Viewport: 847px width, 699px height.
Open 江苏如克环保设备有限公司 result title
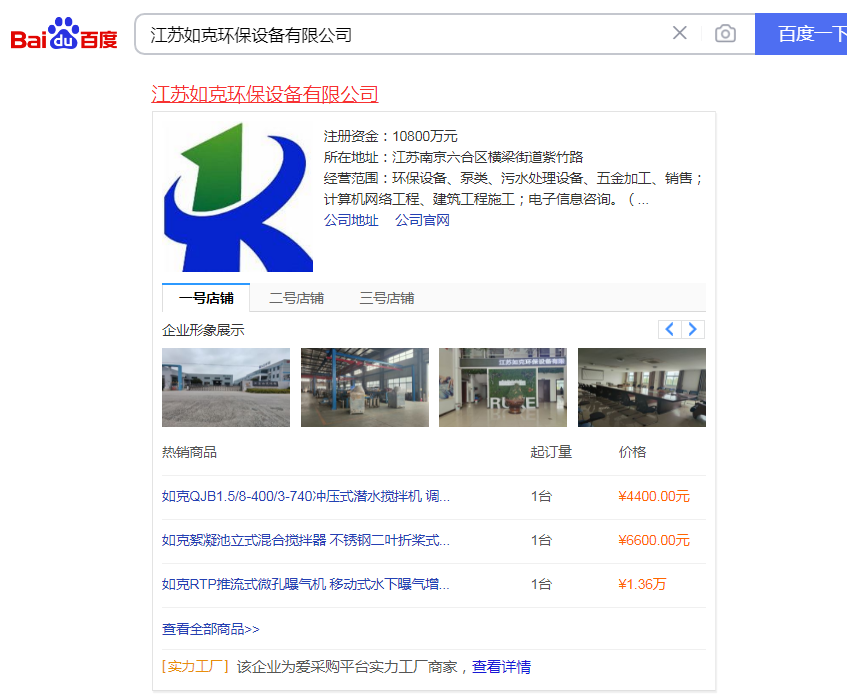point(265,95)
